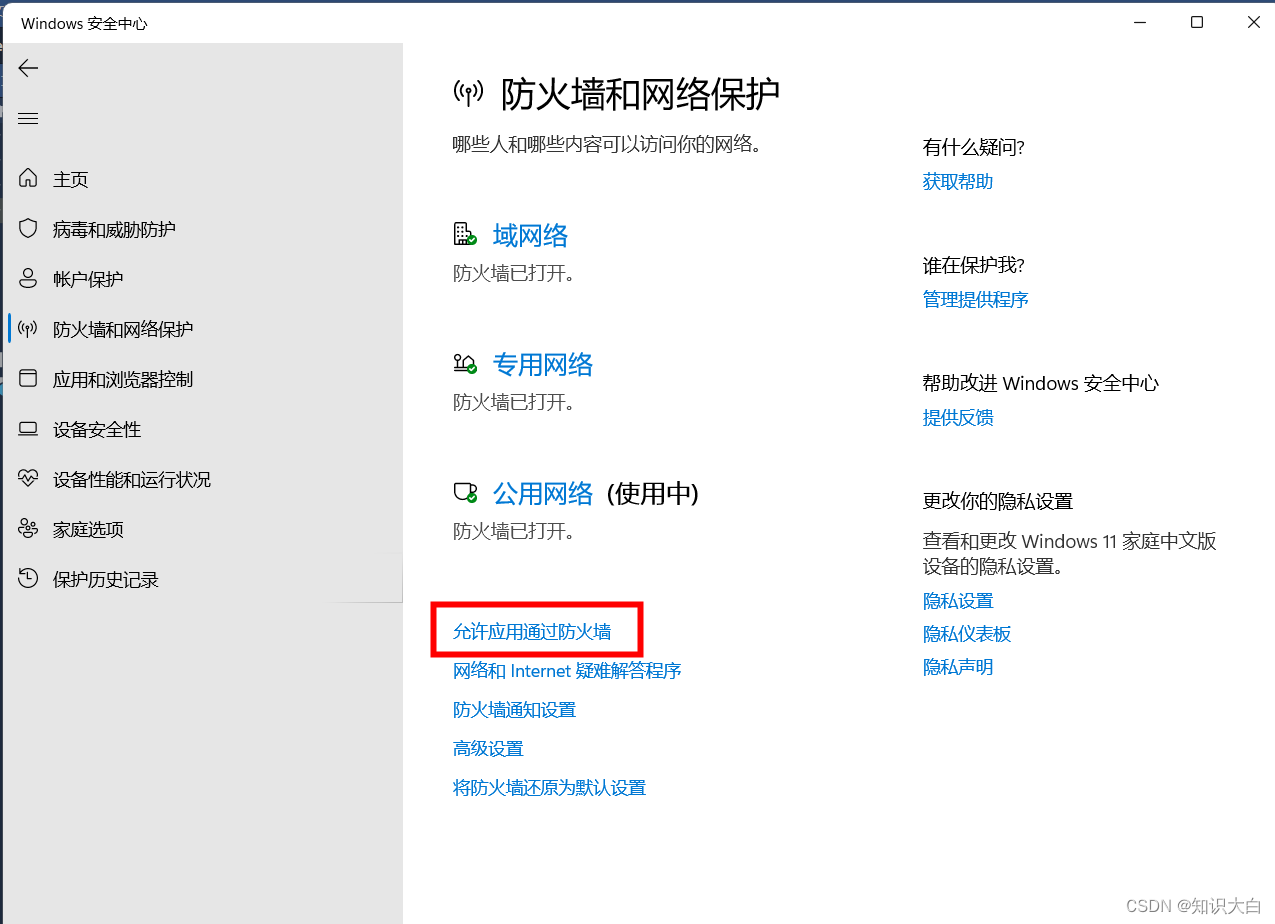Image resolution: width=1275 pixels, height=924 pixels.
Task: Click the building icon beside 域网络
Action: 465,235
